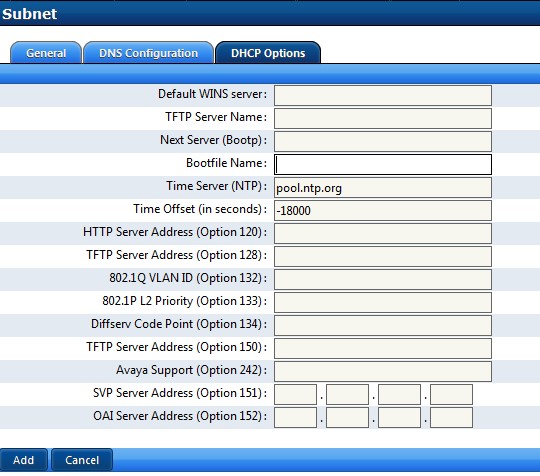Select the 802.1Q VLAN ID field
The height and width of the screenshot is (476, 540).
tap(383, 279)
